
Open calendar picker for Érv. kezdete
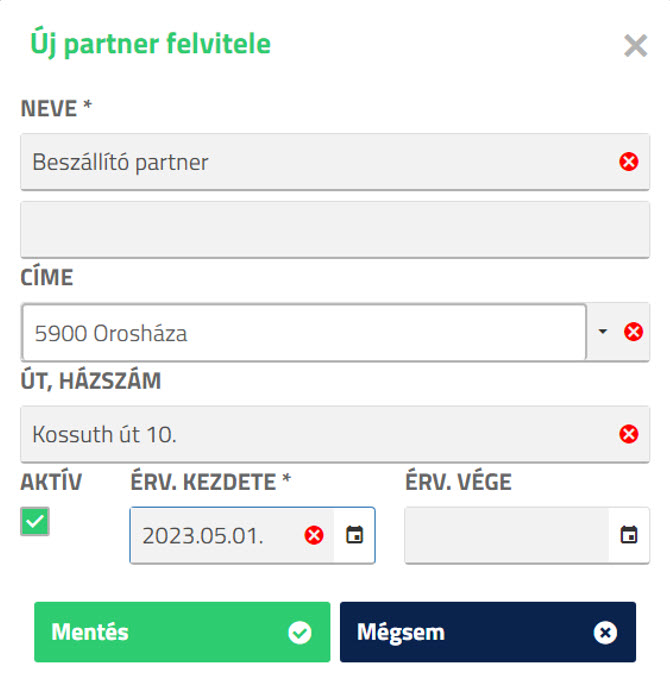(x=355, y=535)
